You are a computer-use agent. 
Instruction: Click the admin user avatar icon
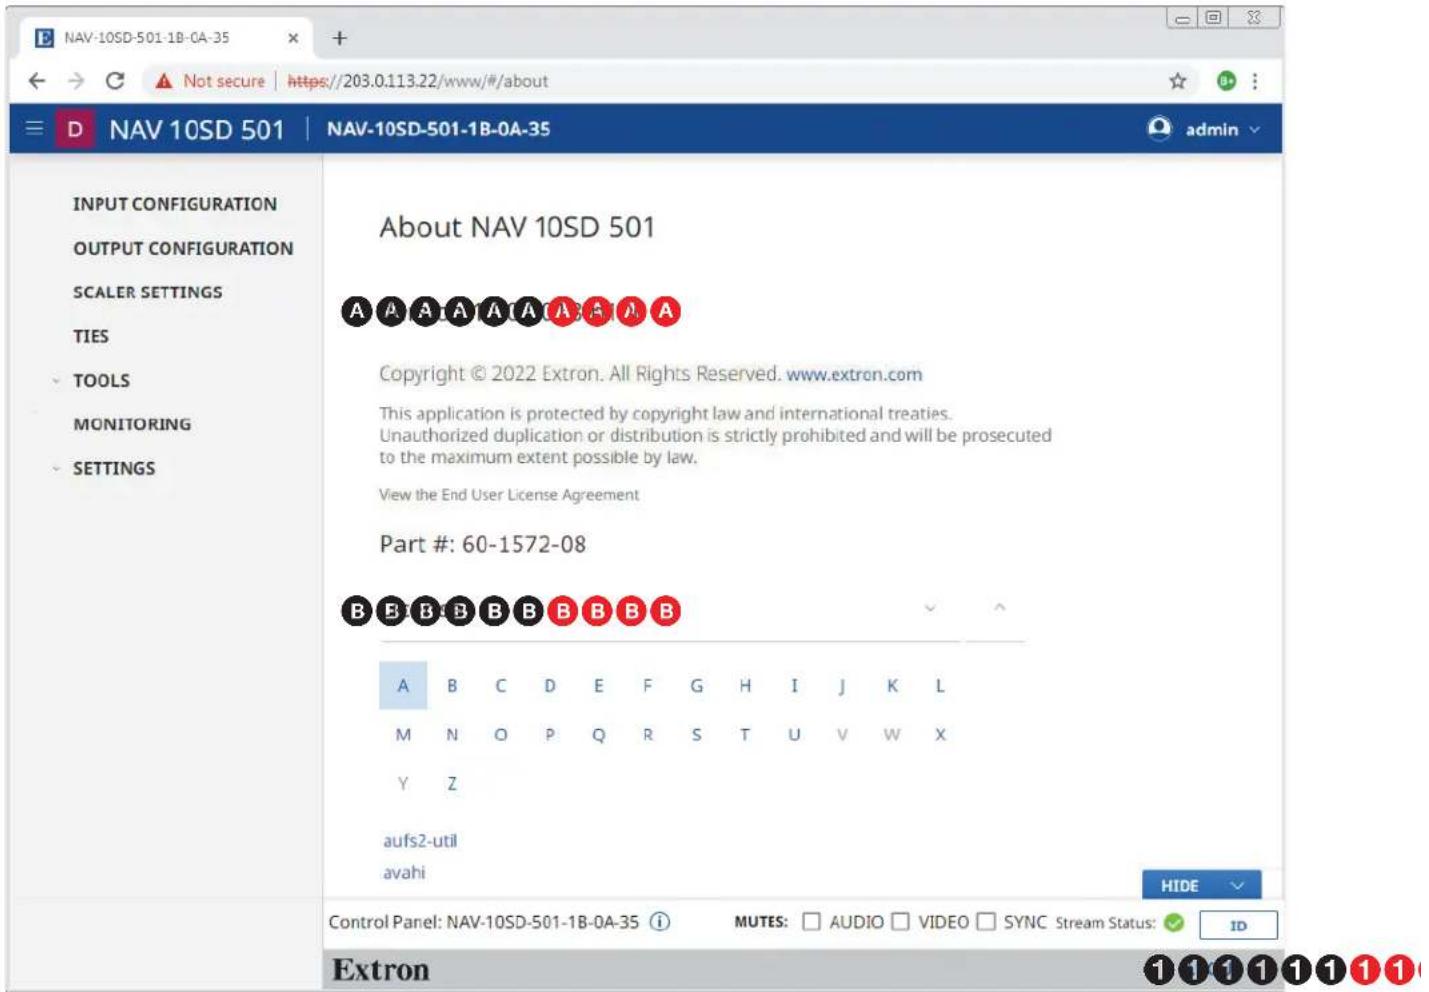[1159, 128]
